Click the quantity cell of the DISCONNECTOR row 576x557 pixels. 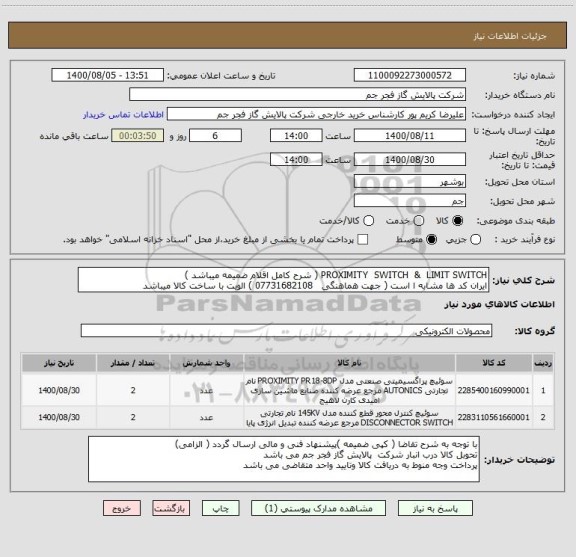[133, 417]
